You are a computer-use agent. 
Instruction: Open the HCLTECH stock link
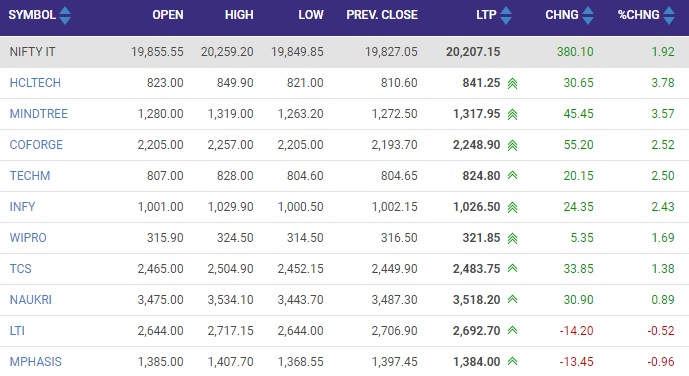35,83
